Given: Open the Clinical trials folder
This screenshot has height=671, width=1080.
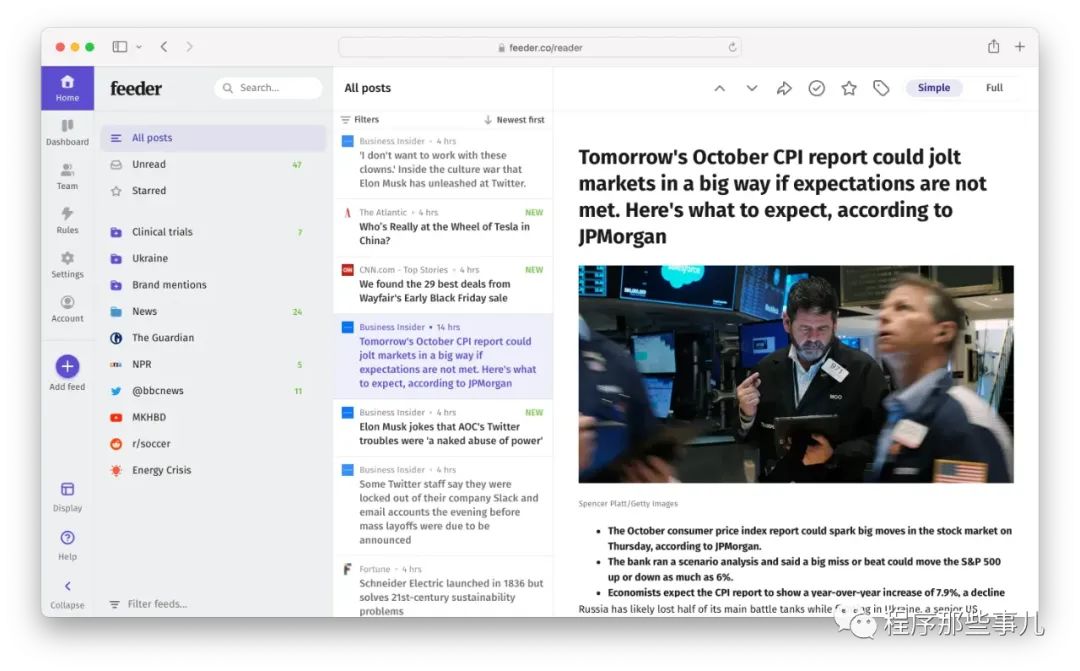Looking at the screenshot, I should 214,231.
